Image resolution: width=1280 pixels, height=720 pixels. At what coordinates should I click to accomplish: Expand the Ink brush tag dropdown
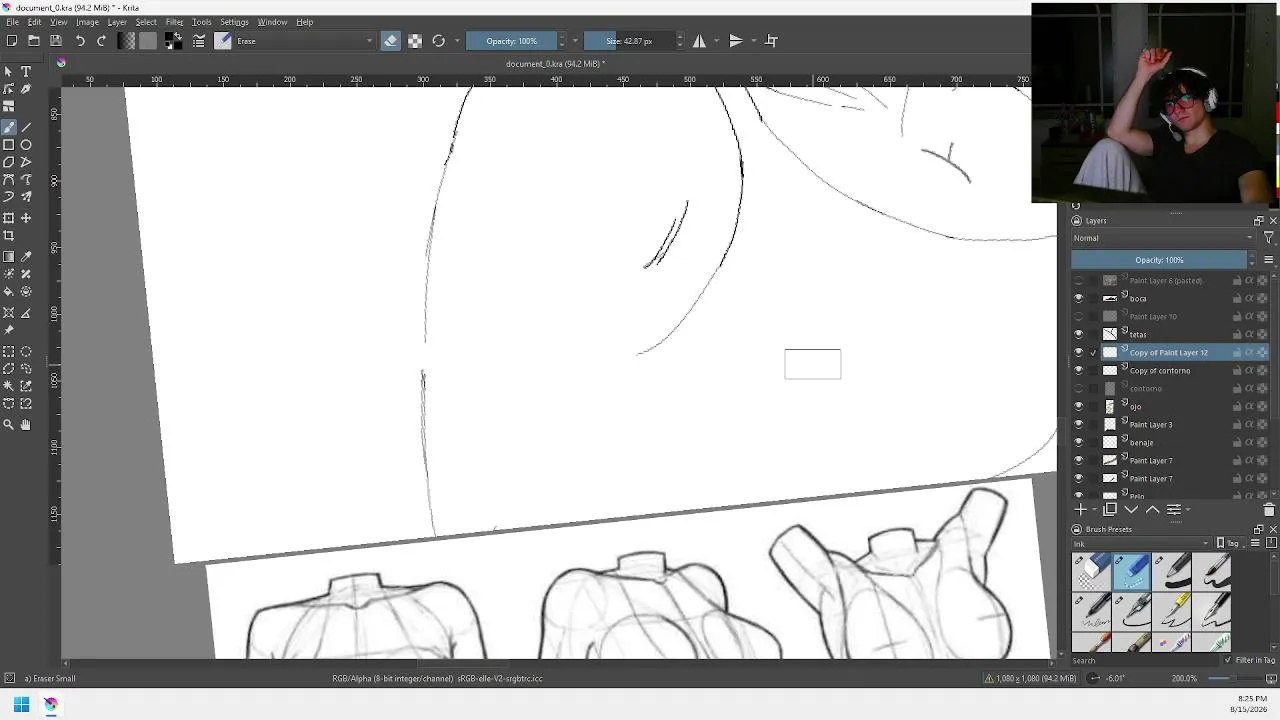1141,543
